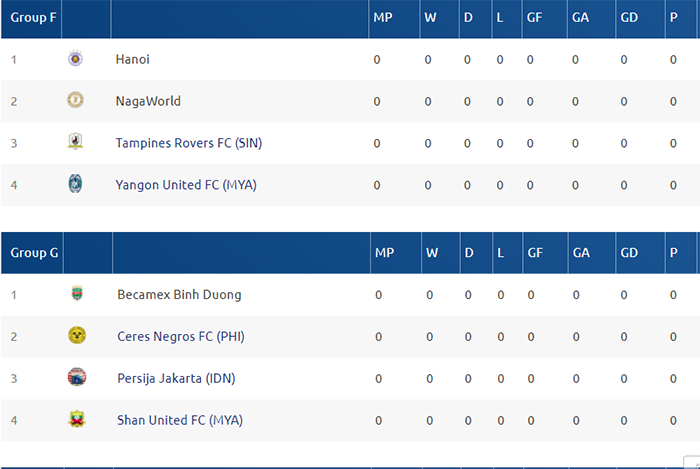Click the Ceres Negros FC crest icon
Image resolution: width=700 pixels, height=469 pixels.
tap(77, 336)
